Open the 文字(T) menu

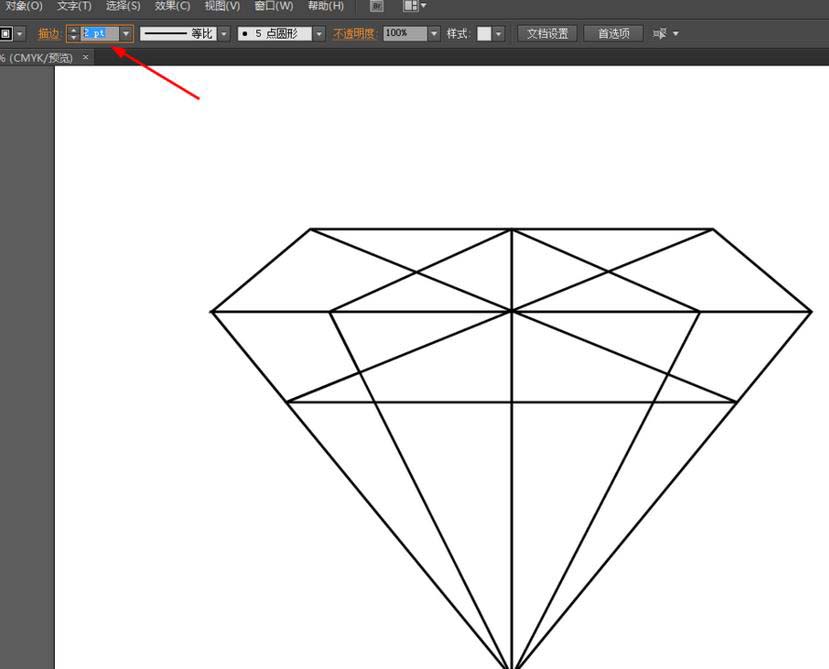[74, 6]
